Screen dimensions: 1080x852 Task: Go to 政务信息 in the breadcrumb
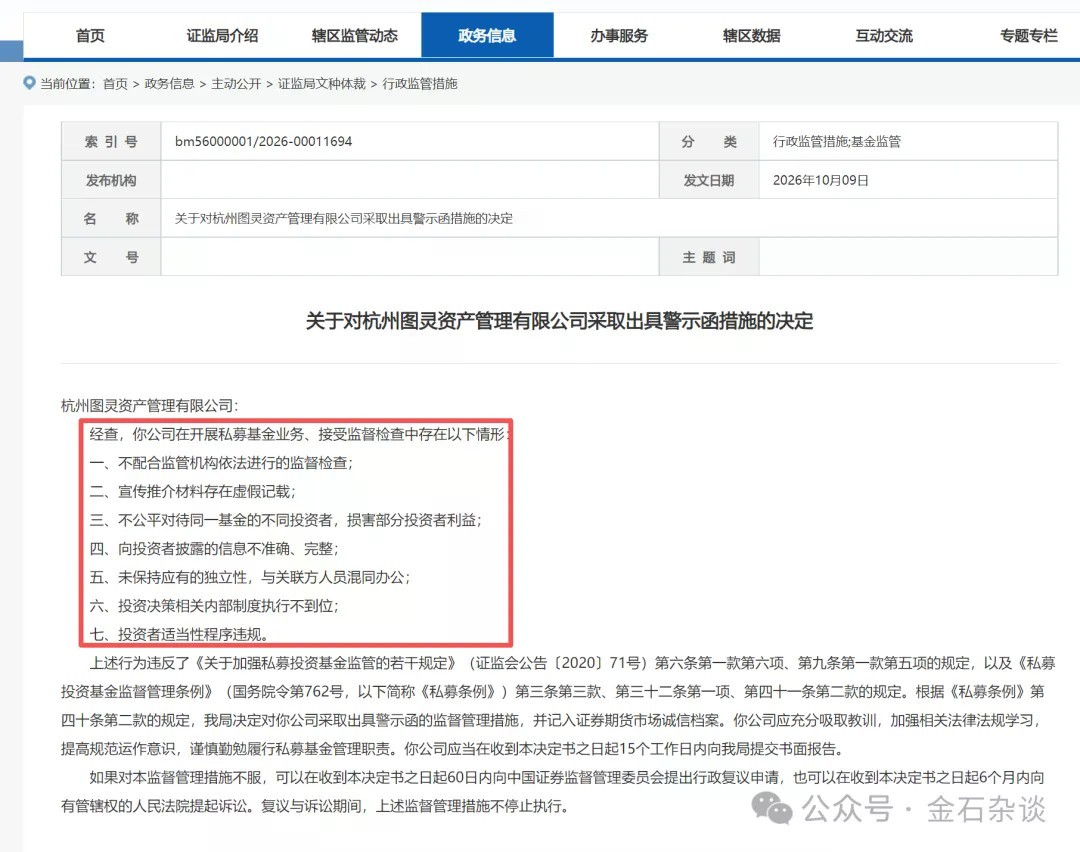[x=169, y=84]
